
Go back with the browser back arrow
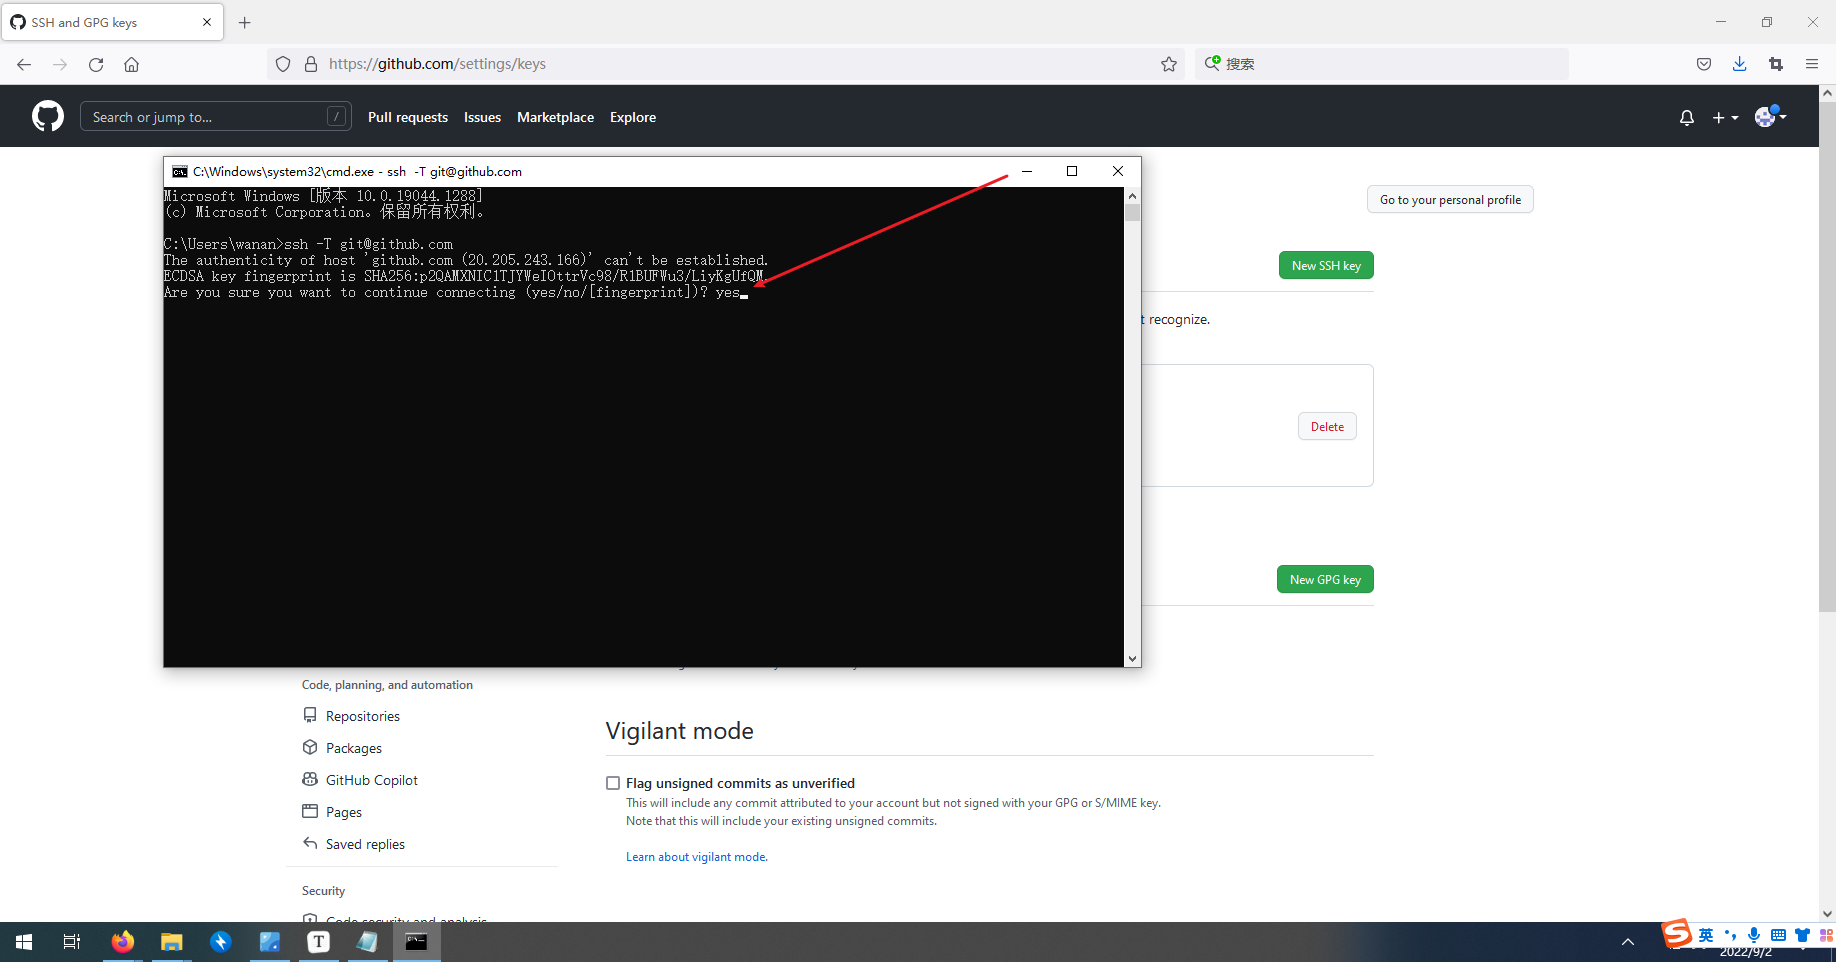point(24,64)
